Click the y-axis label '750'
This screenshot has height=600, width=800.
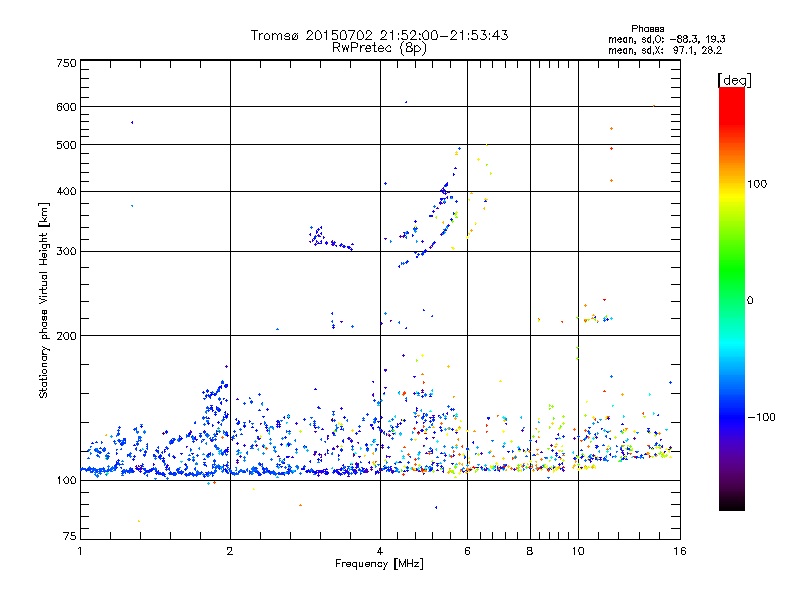pos(67,63)
